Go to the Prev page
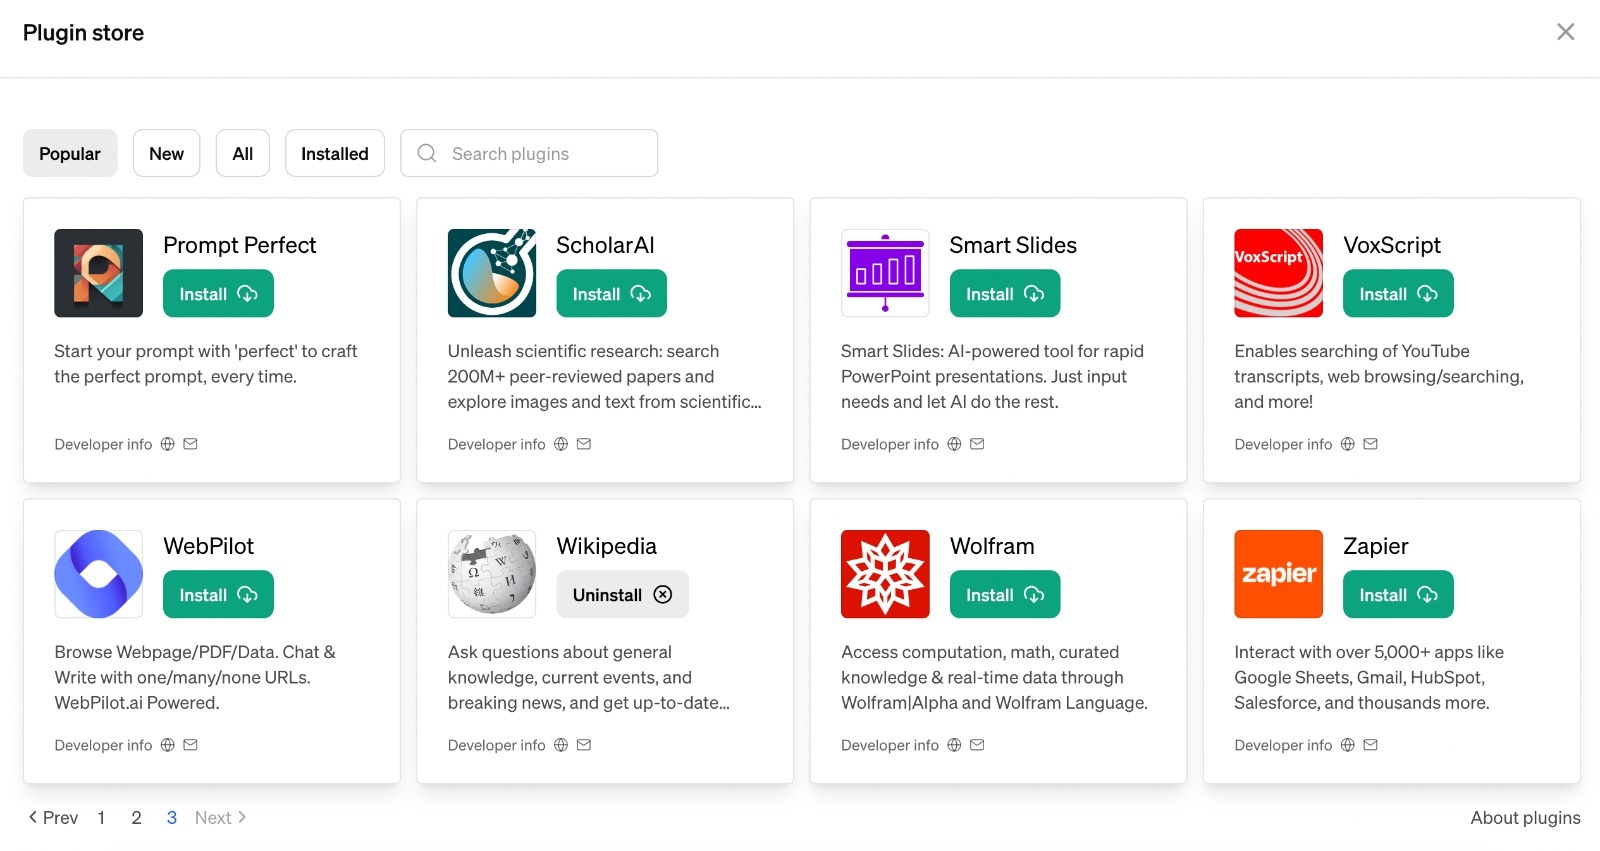Viewport: 1600px width, 851px height. [53, 818]
